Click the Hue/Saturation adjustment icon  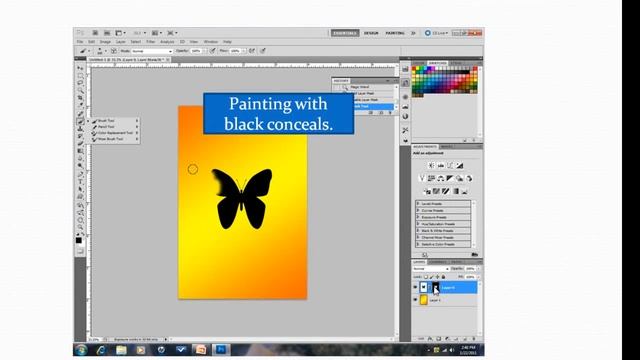point(431,178)
